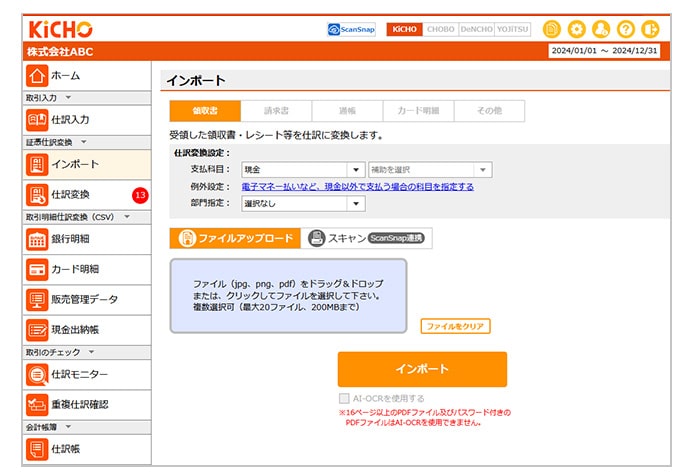Open the 銀行明細 bank statement icon

click(37, 239)
